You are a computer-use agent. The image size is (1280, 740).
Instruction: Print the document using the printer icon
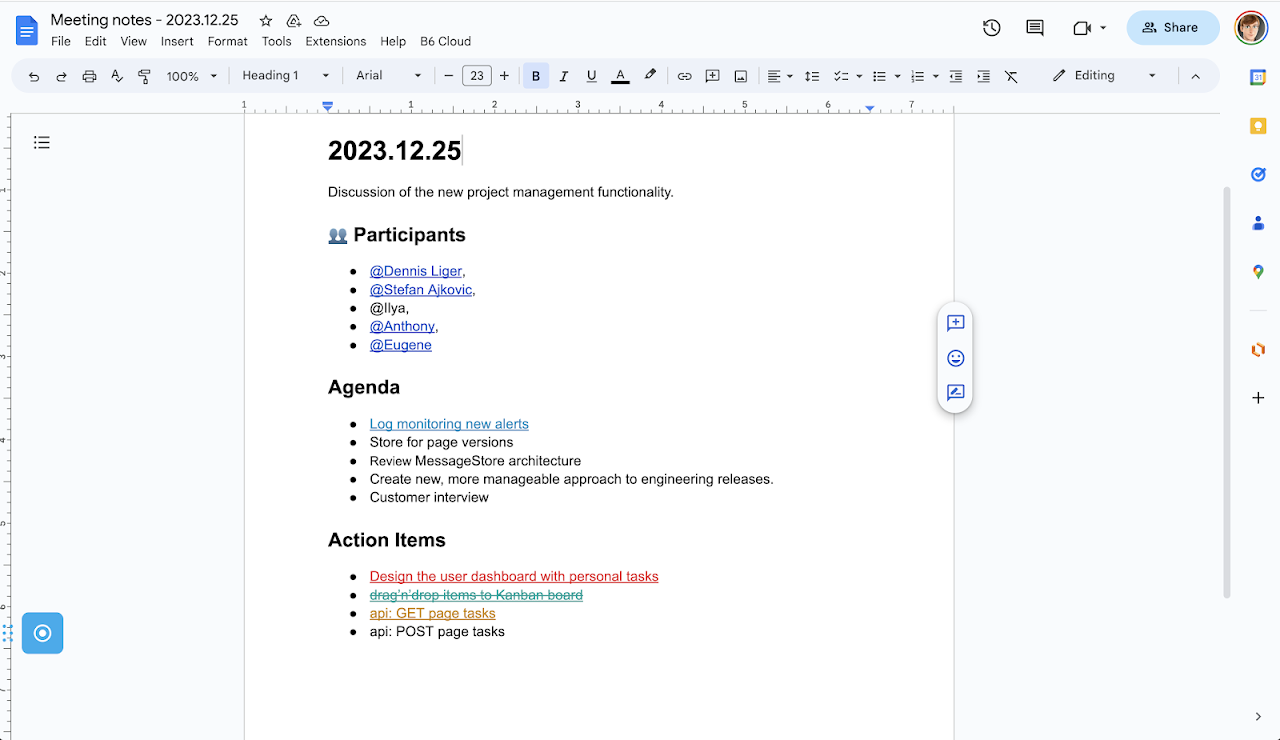(x=89, y=76)
